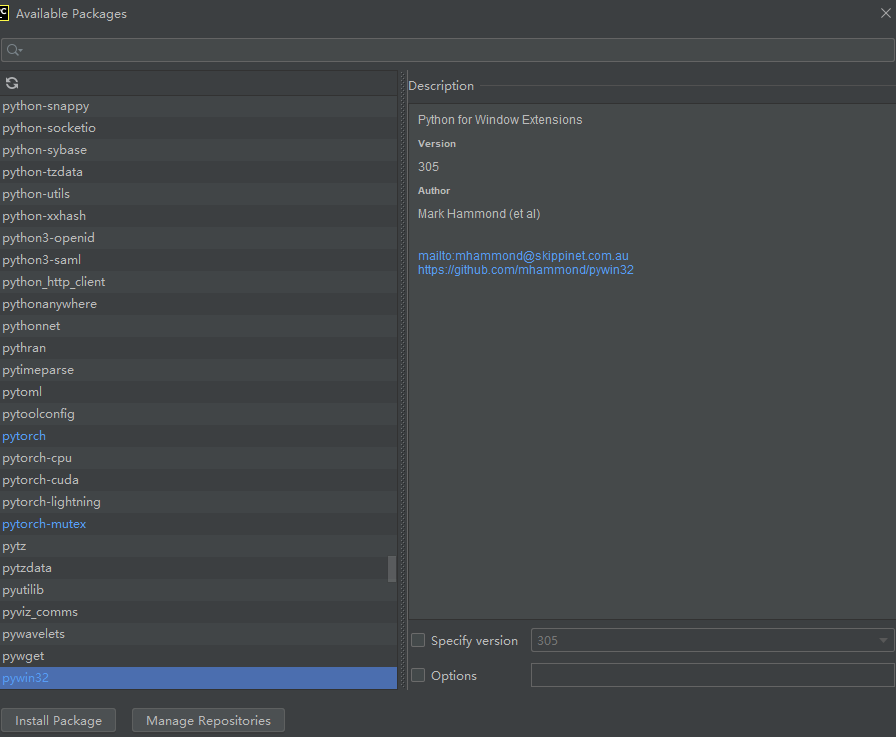Click the Manage Repositories button
The height and width of the screenshot is (737, 896).
pyautogui.click(x=208, y=720)
